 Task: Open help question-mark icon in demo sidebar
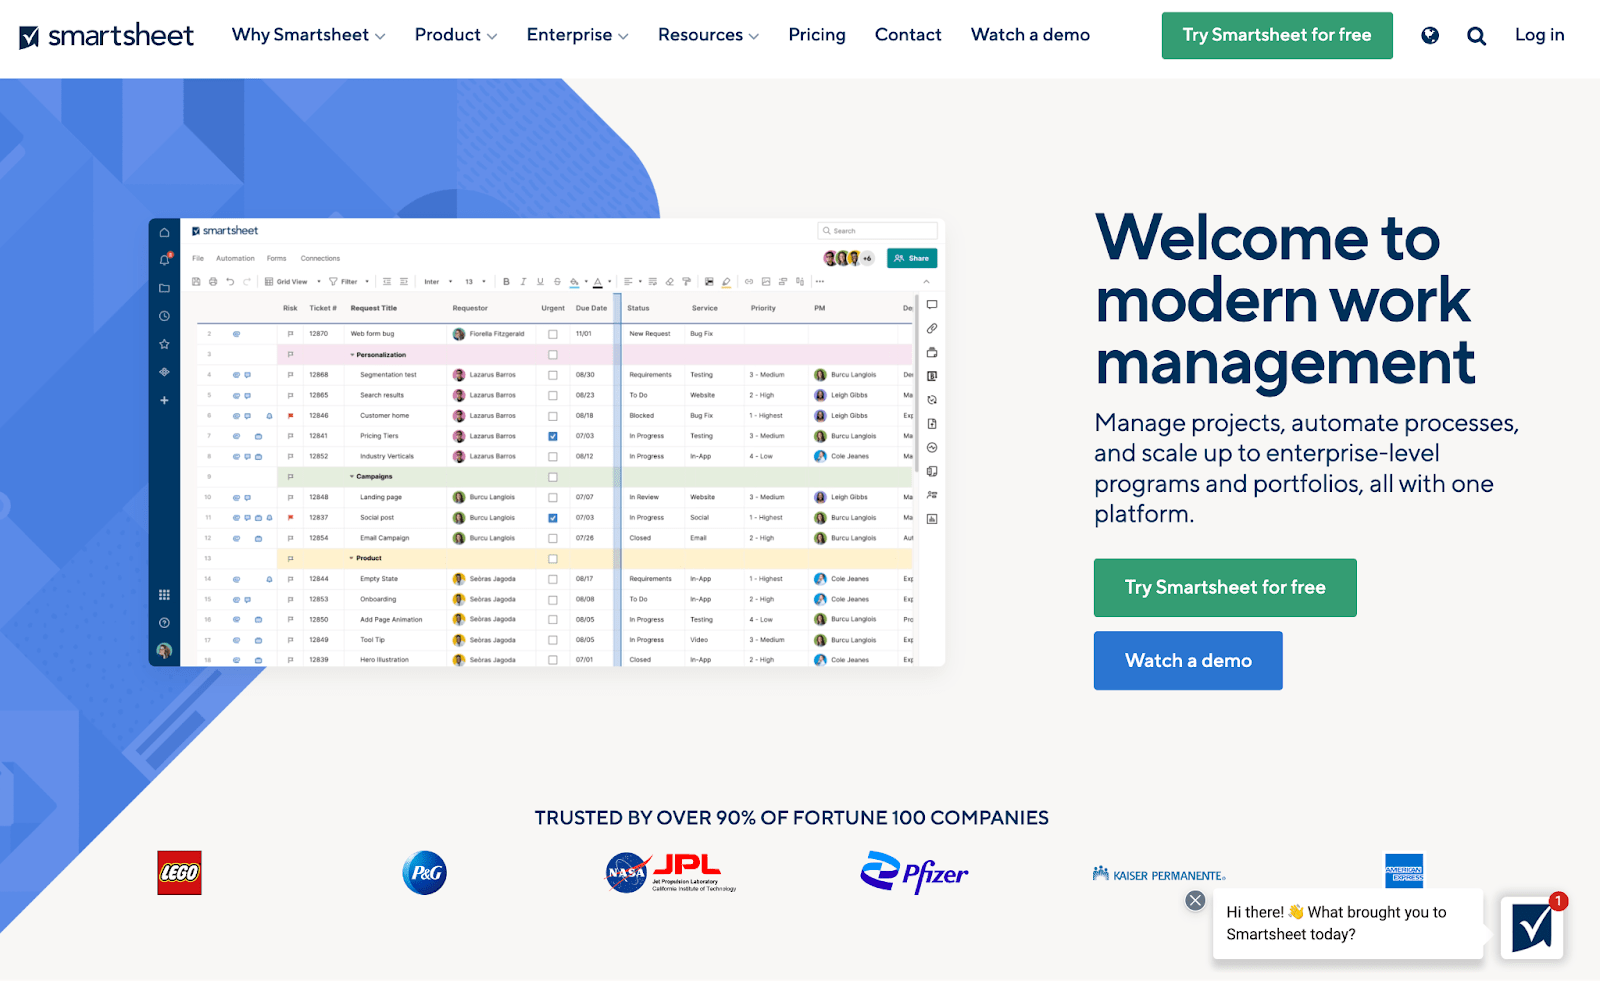(x=164, y=623)
